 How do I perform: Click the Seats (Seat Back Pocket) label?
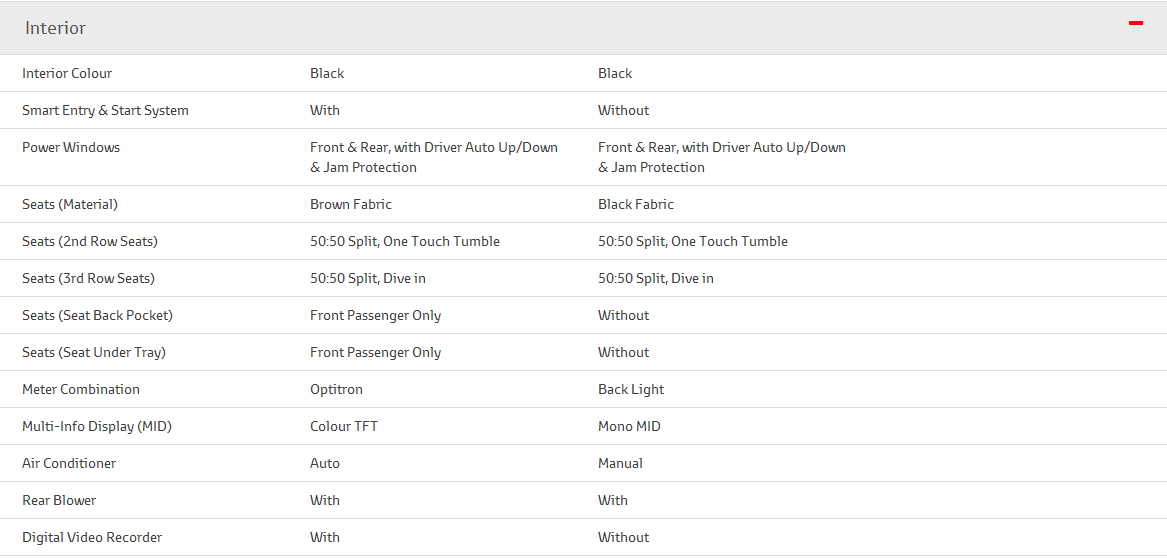97,315
